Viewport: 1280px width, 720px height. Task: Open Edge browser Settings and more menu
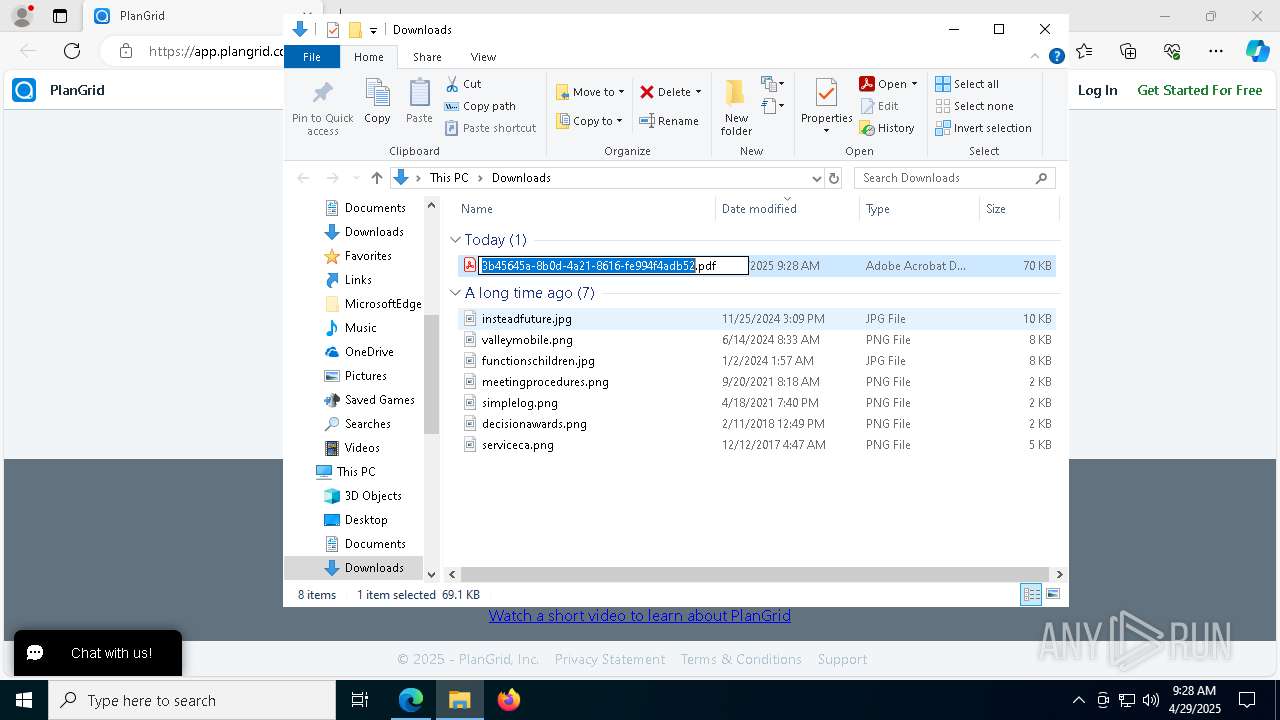point(1216,51)
